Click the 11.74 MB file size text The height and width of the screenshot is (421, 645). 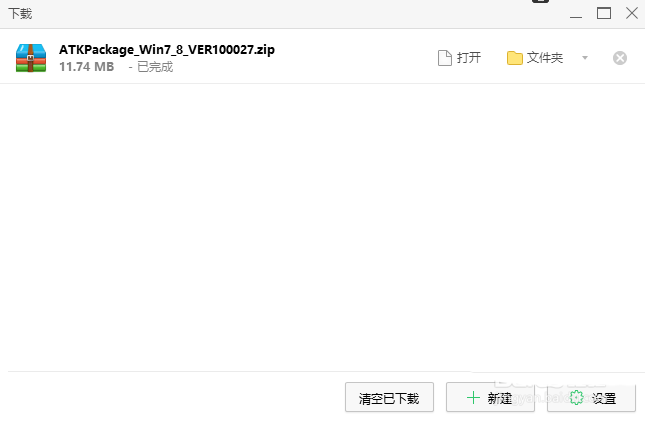click(86, 67)
